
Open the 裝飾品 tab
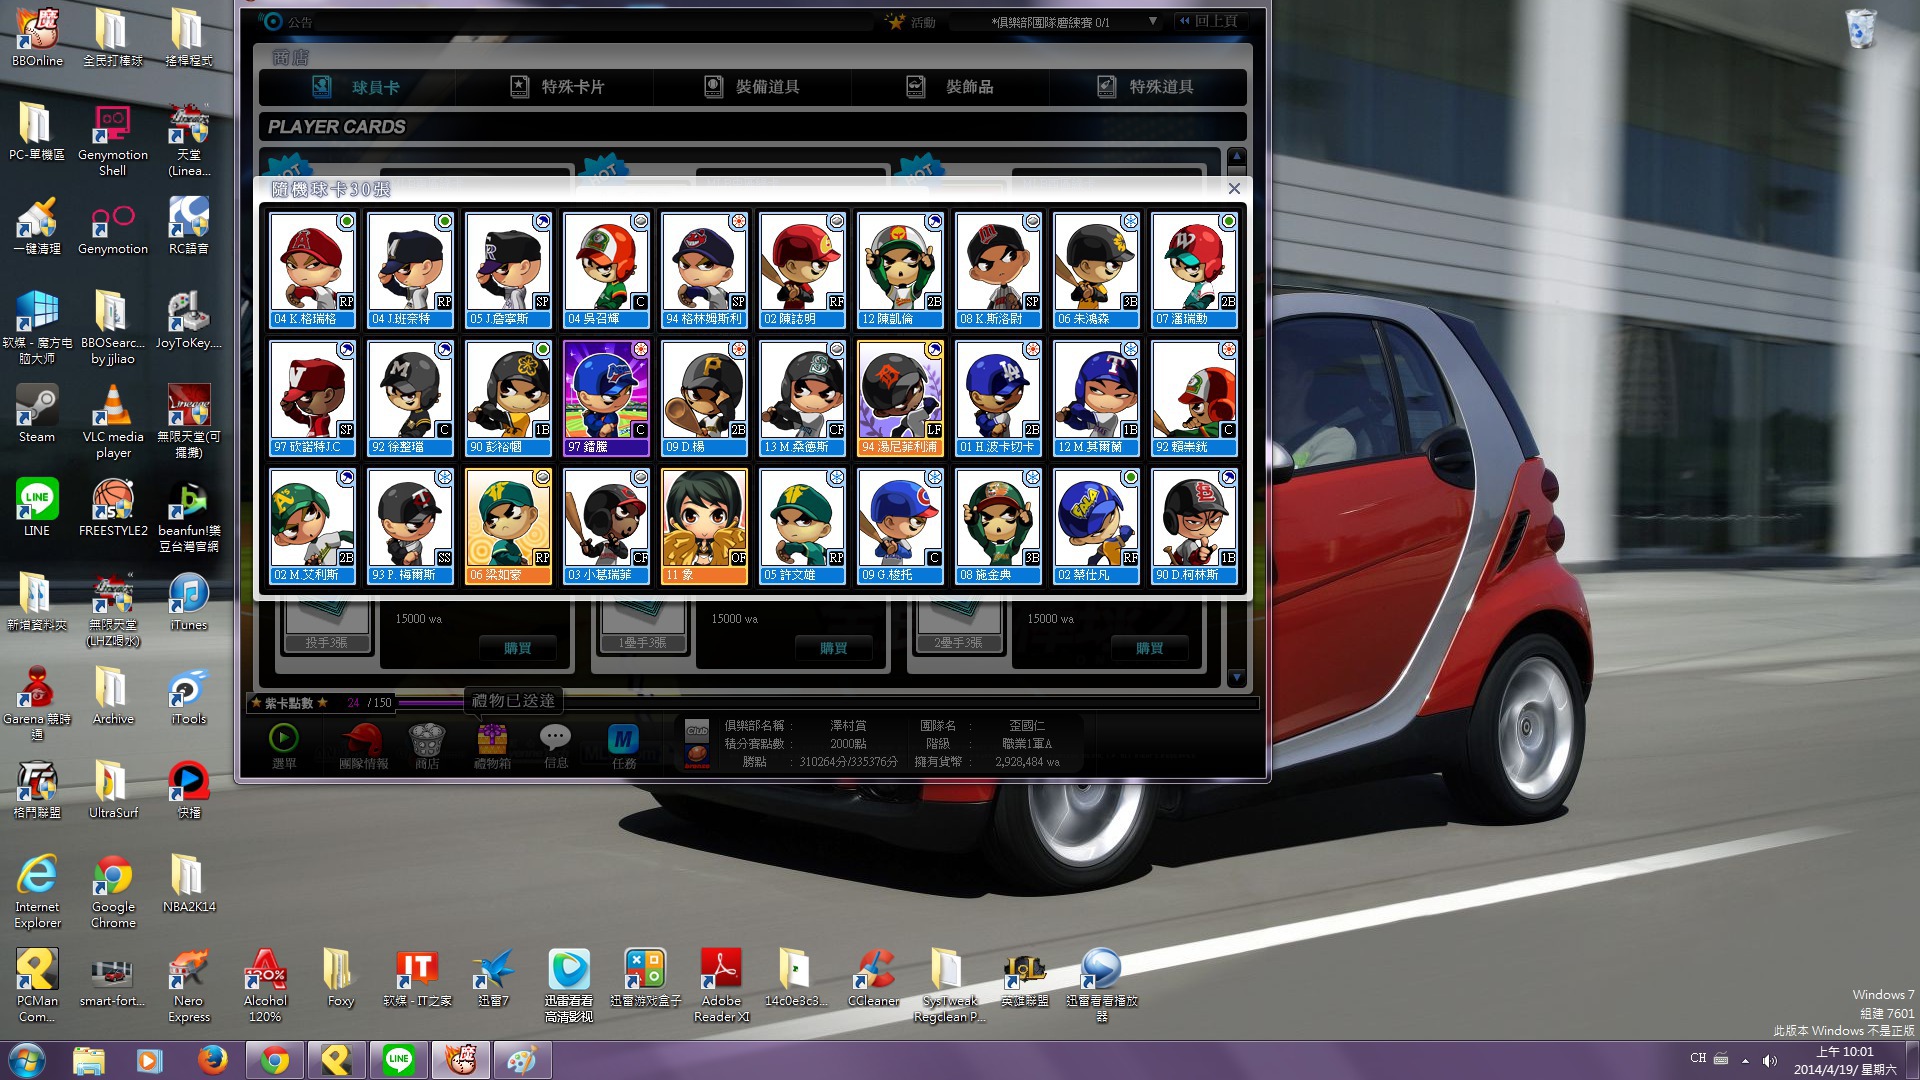pyautogui.click(x=951, y=87)
